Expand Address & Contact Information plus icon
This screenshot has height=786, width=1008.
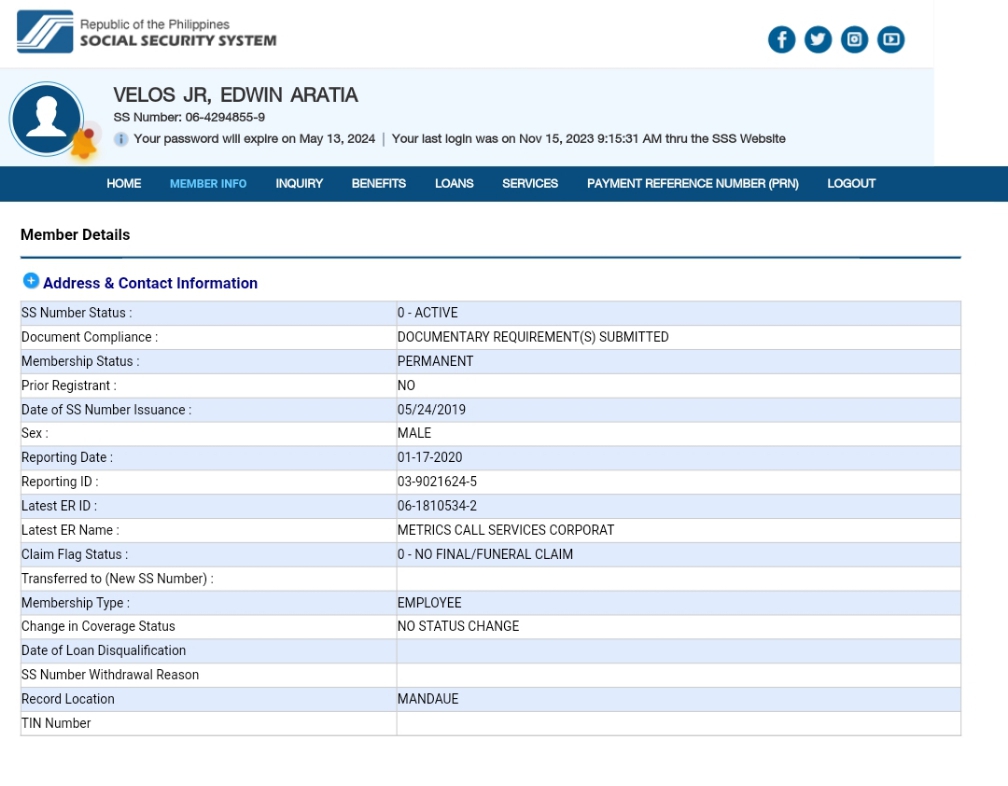click(x=30, y=282)
